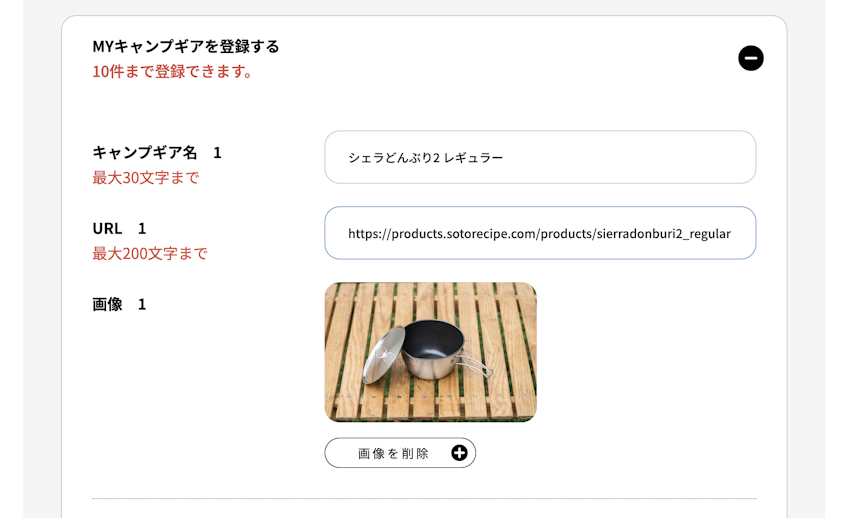Image resolution: width=850 pixels, height=518 pixels.
Task: Click the MYキャンプギアを登録する heading
Action: [186, 46]
